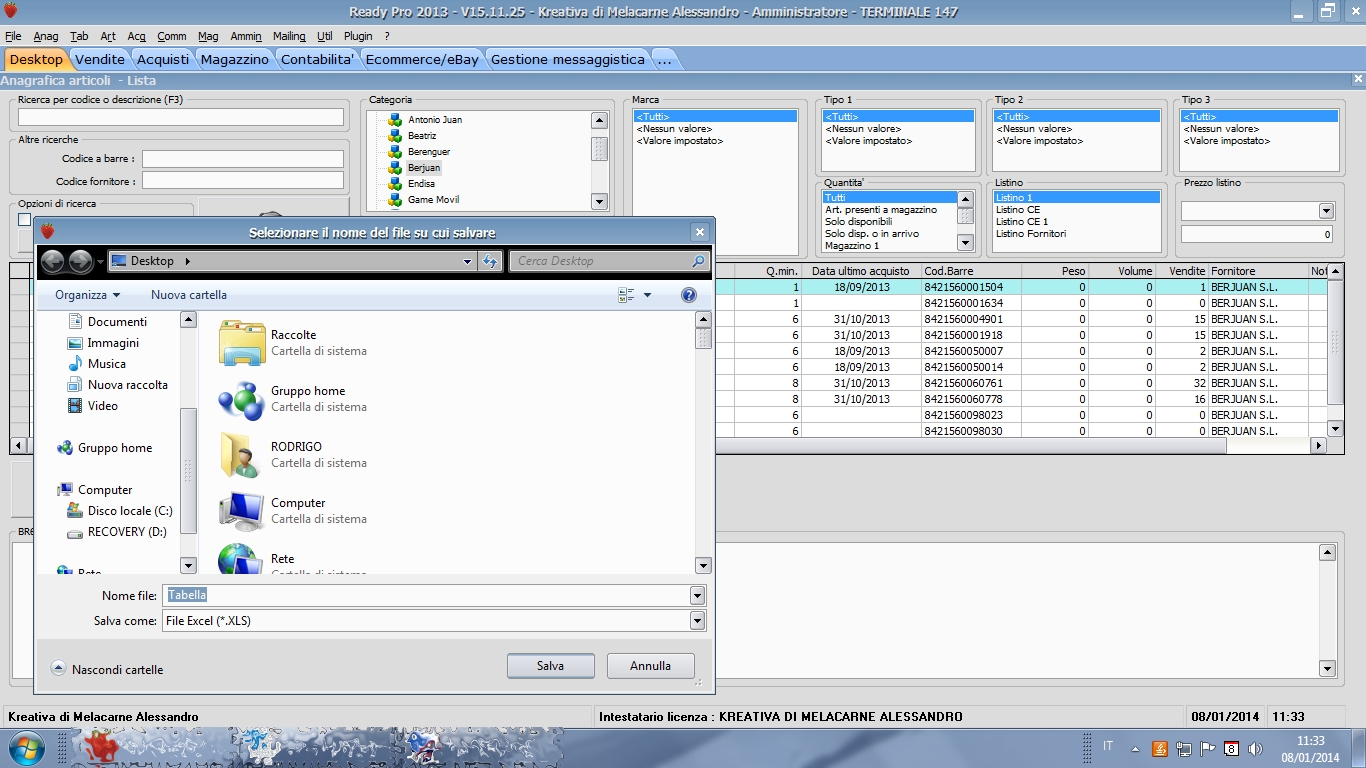This screenshot has width=1366, height=768.
Task: Select Gruppo home in the navigation pane
Action: [114, 448]
